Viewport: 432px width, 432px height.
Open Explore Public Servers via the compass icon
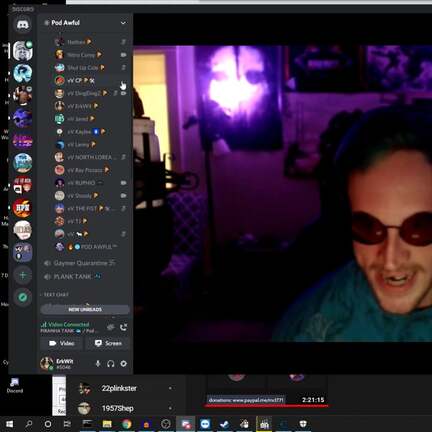point(23,297)
